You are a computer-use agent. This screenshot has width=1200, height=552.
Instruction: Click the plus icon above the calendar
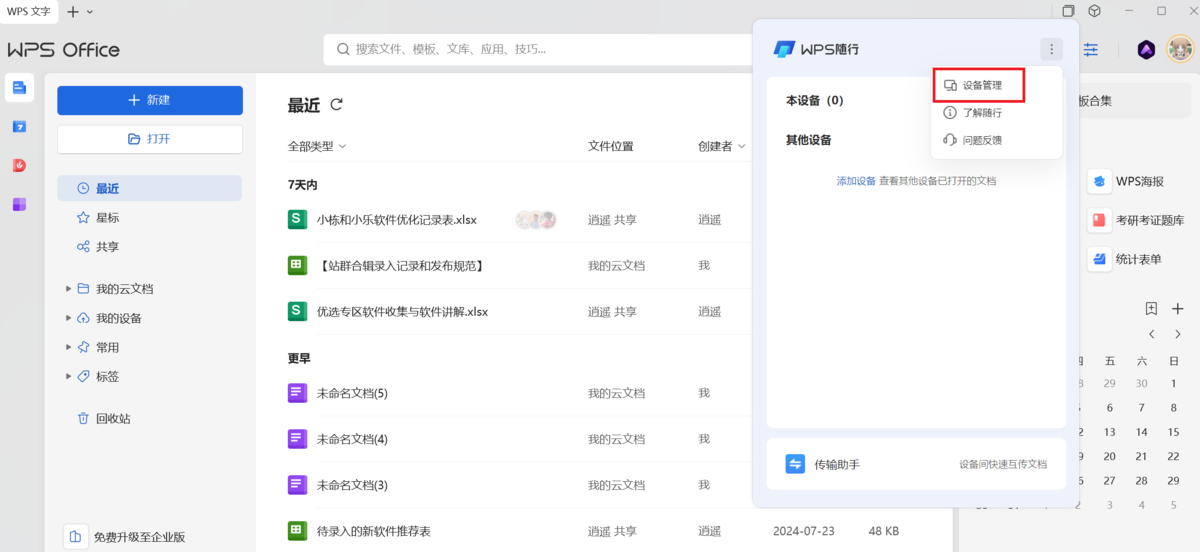click(1177, 309)
